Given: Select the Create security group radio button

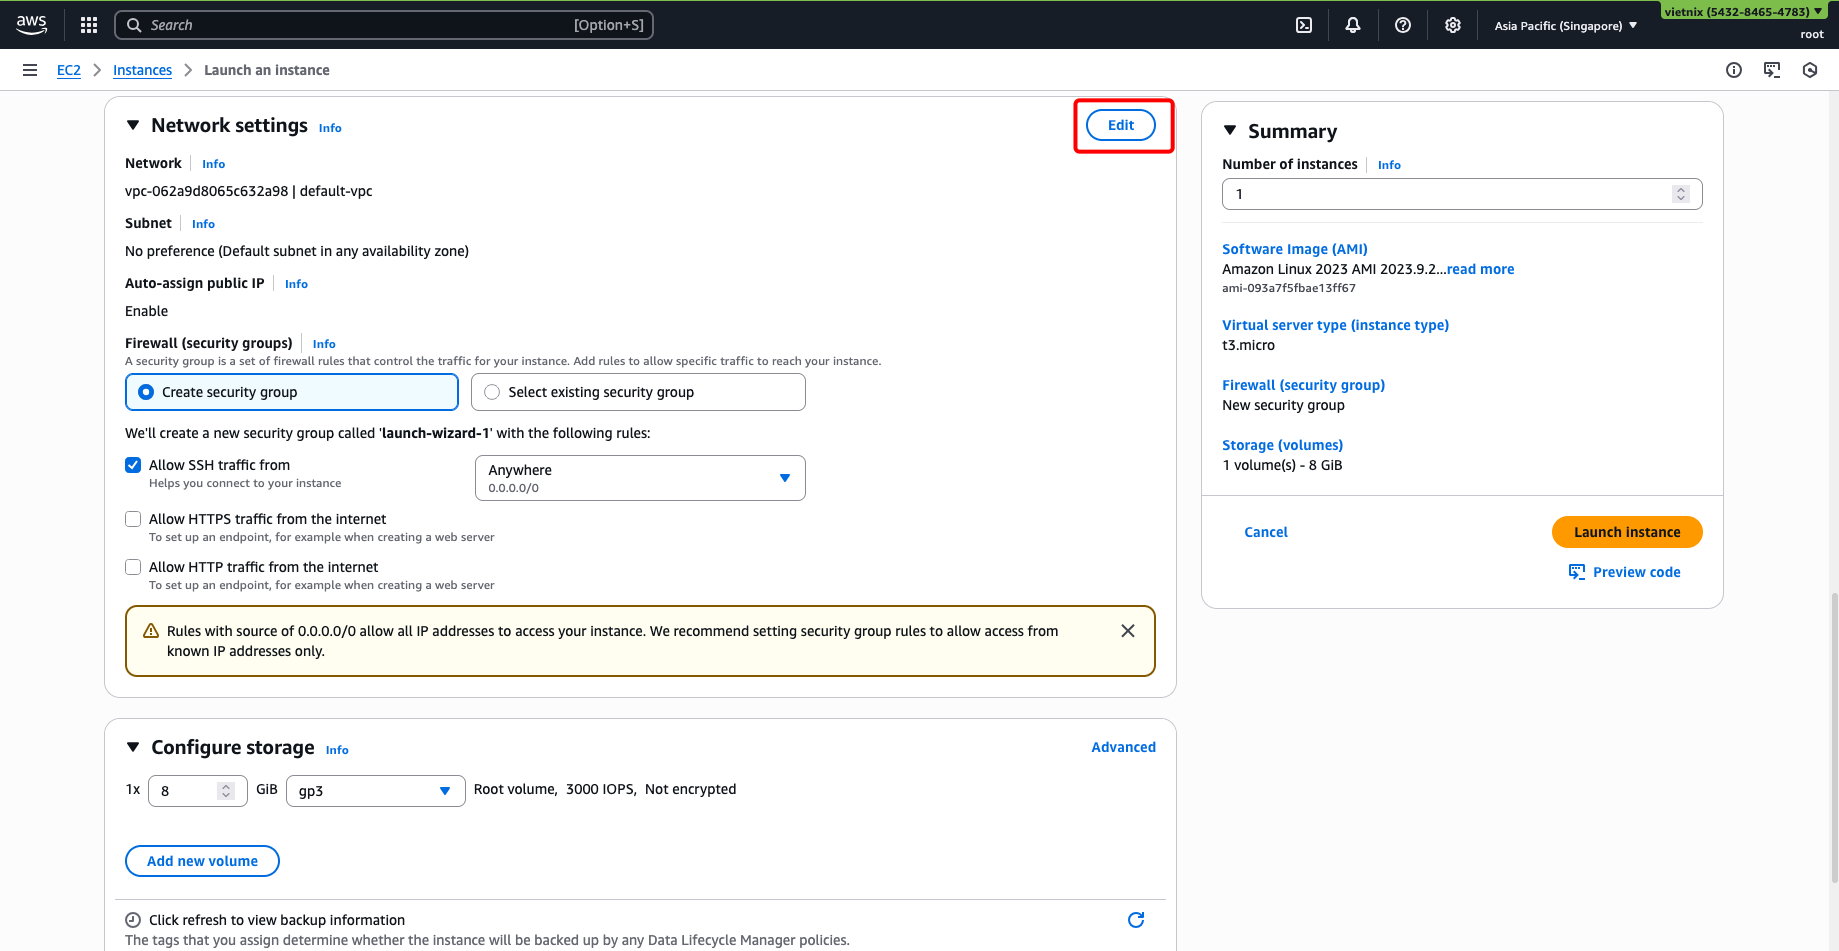Looking at the screenshot, I should pyautogui.click(x=145, y=391).
